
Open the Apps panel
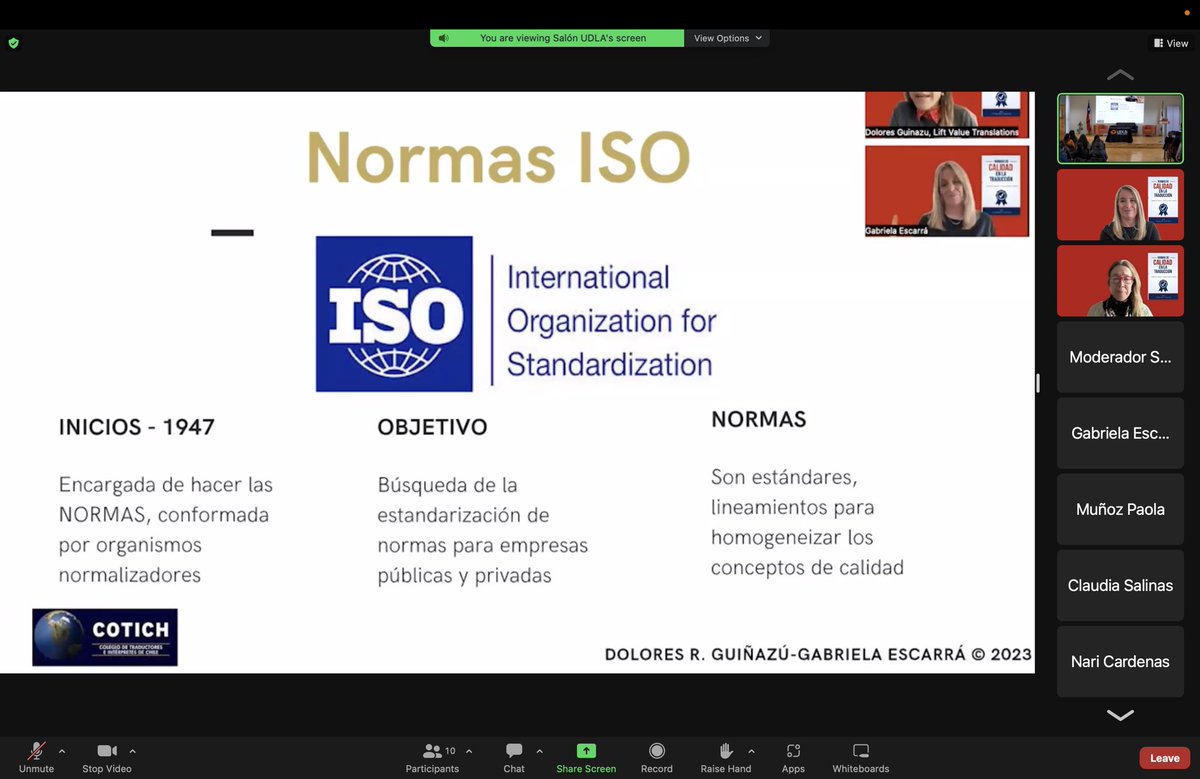793,757
